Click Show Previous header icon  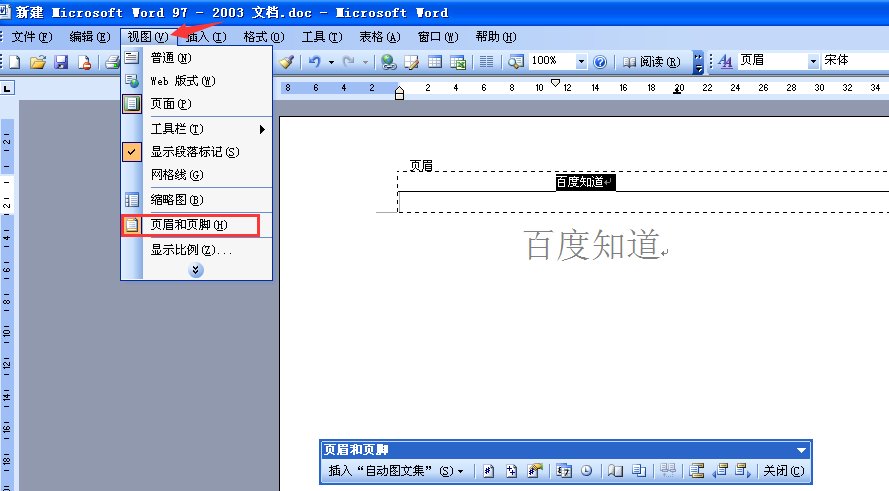(721, 471)
